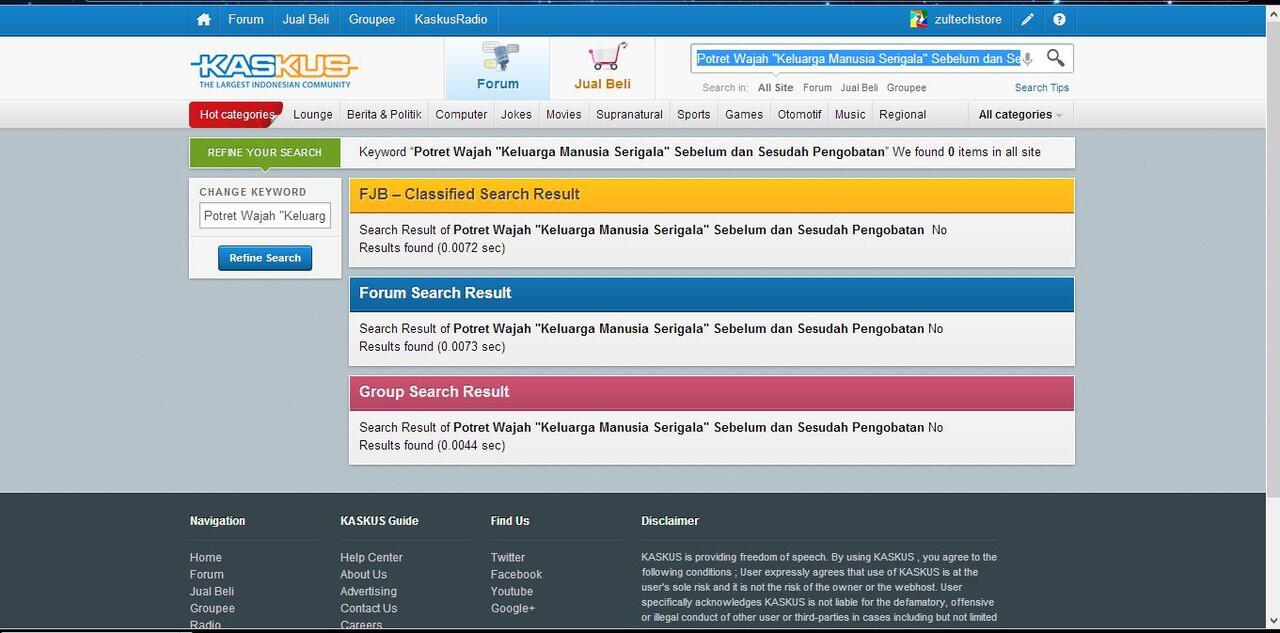Open the Supranatural category
The height and width of the screenshot is (633, 1280).
(629, 115)
